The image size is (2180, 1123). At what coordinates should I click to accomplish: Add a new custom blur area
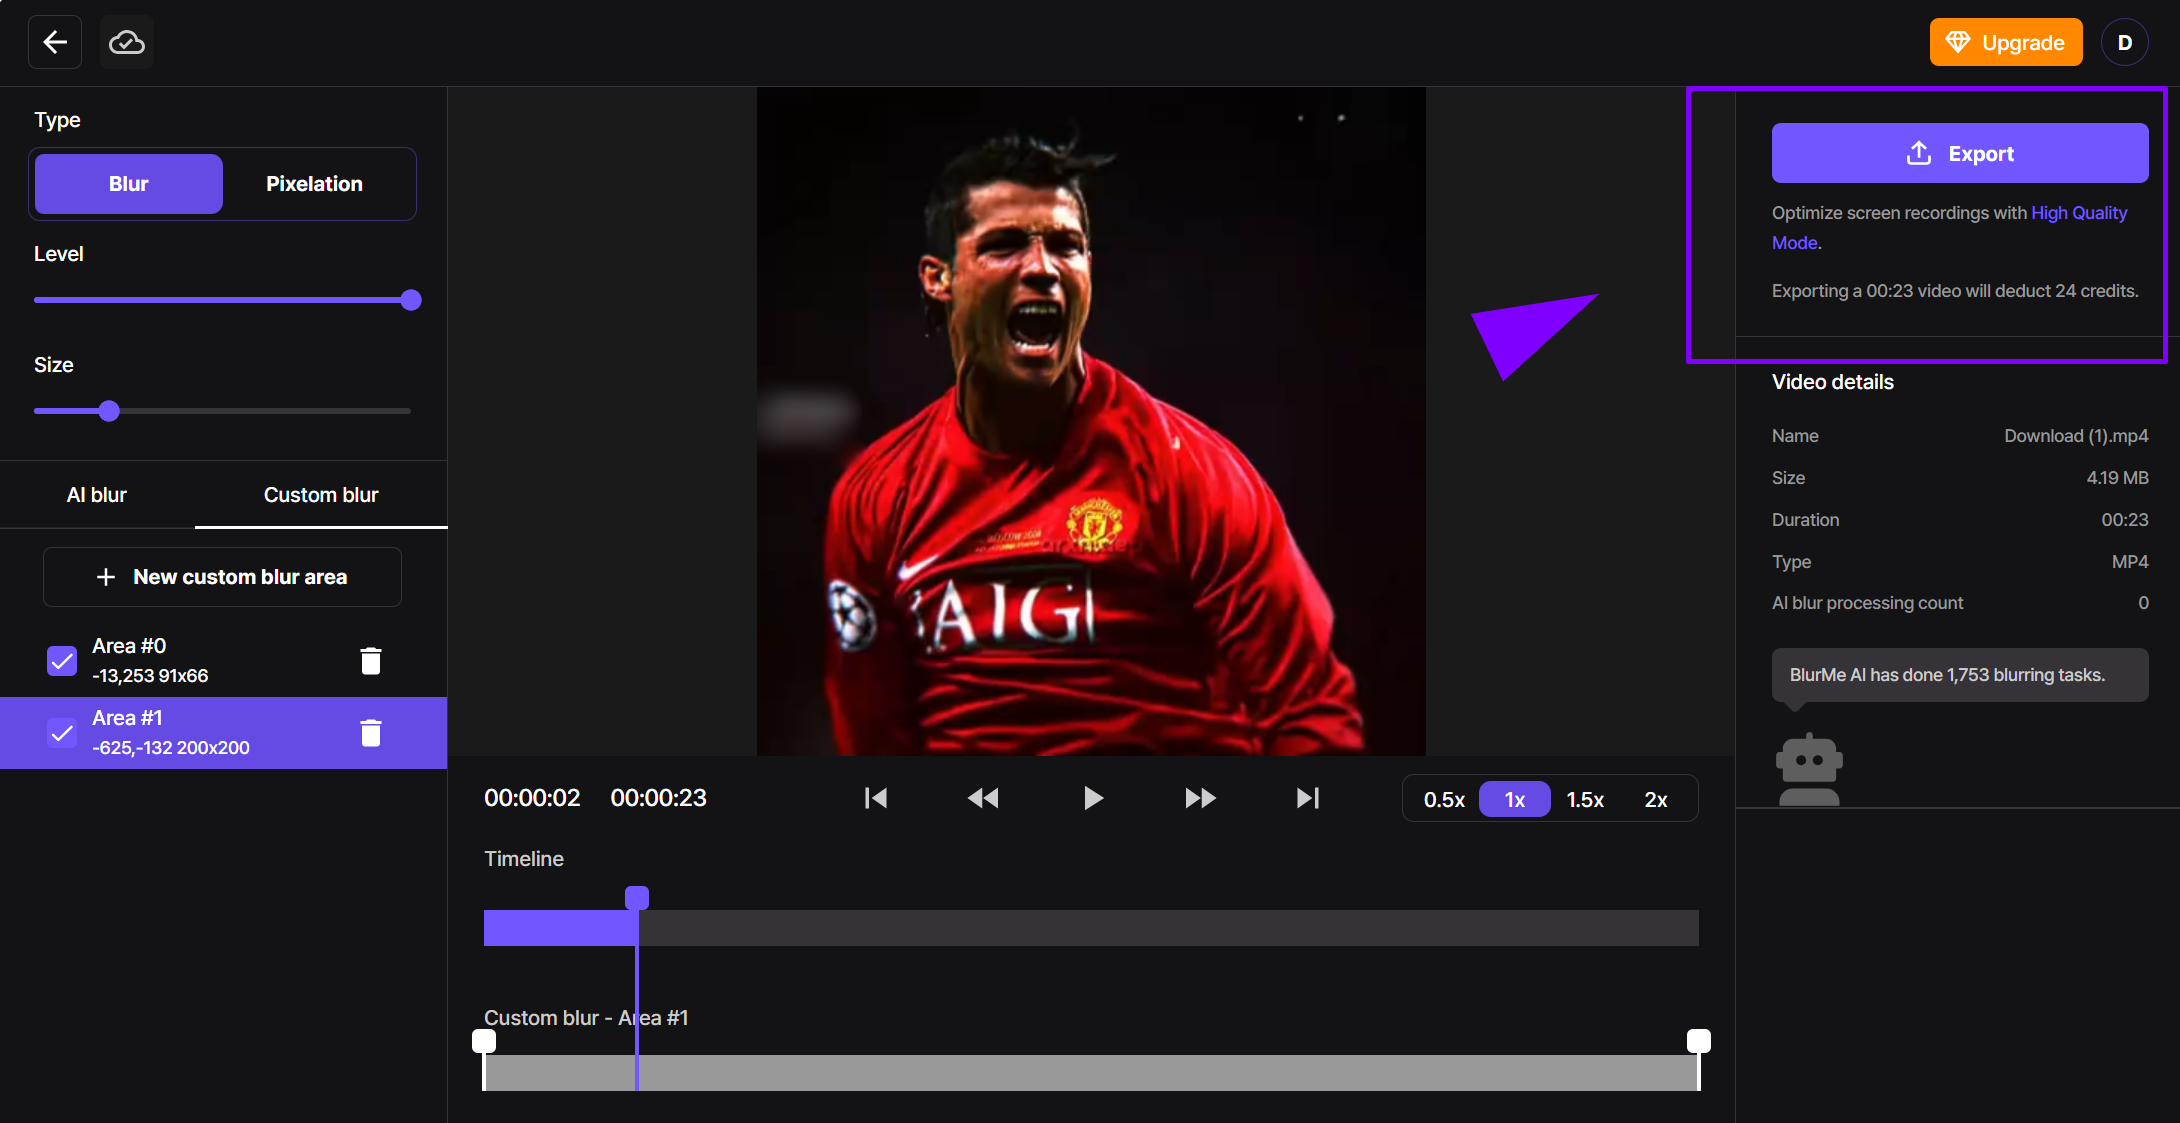pyautogui.click(x=222, y=576)
